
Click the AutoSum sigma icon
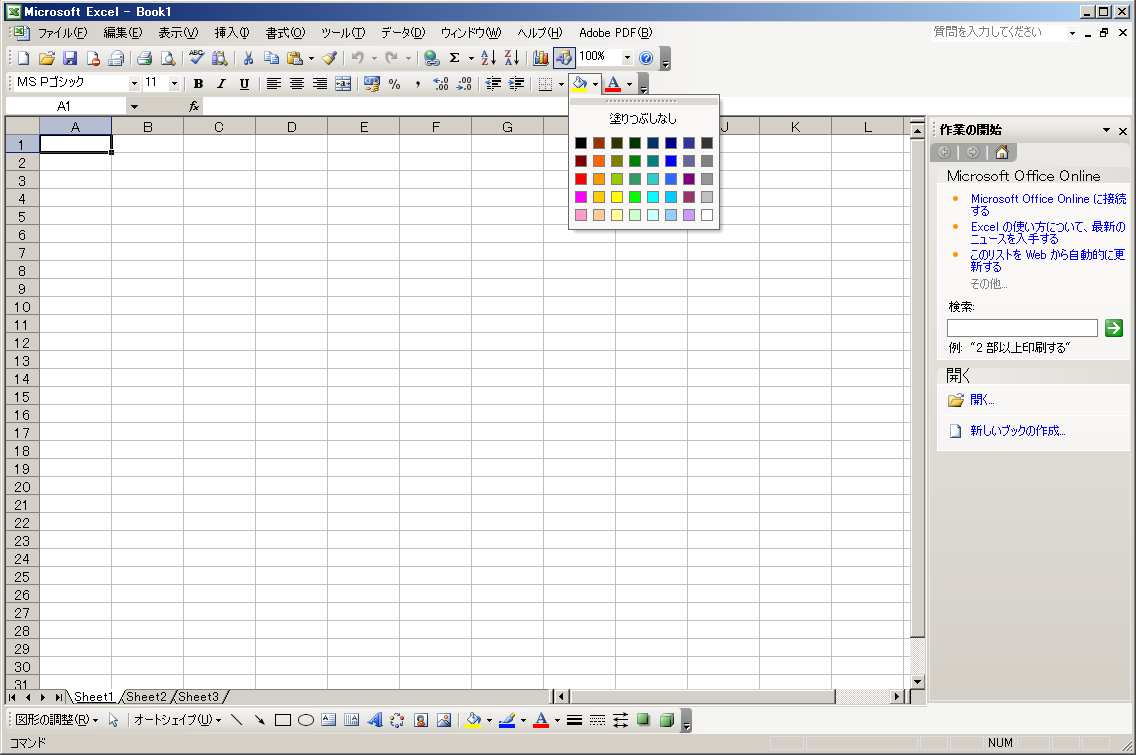pos(454,58)
